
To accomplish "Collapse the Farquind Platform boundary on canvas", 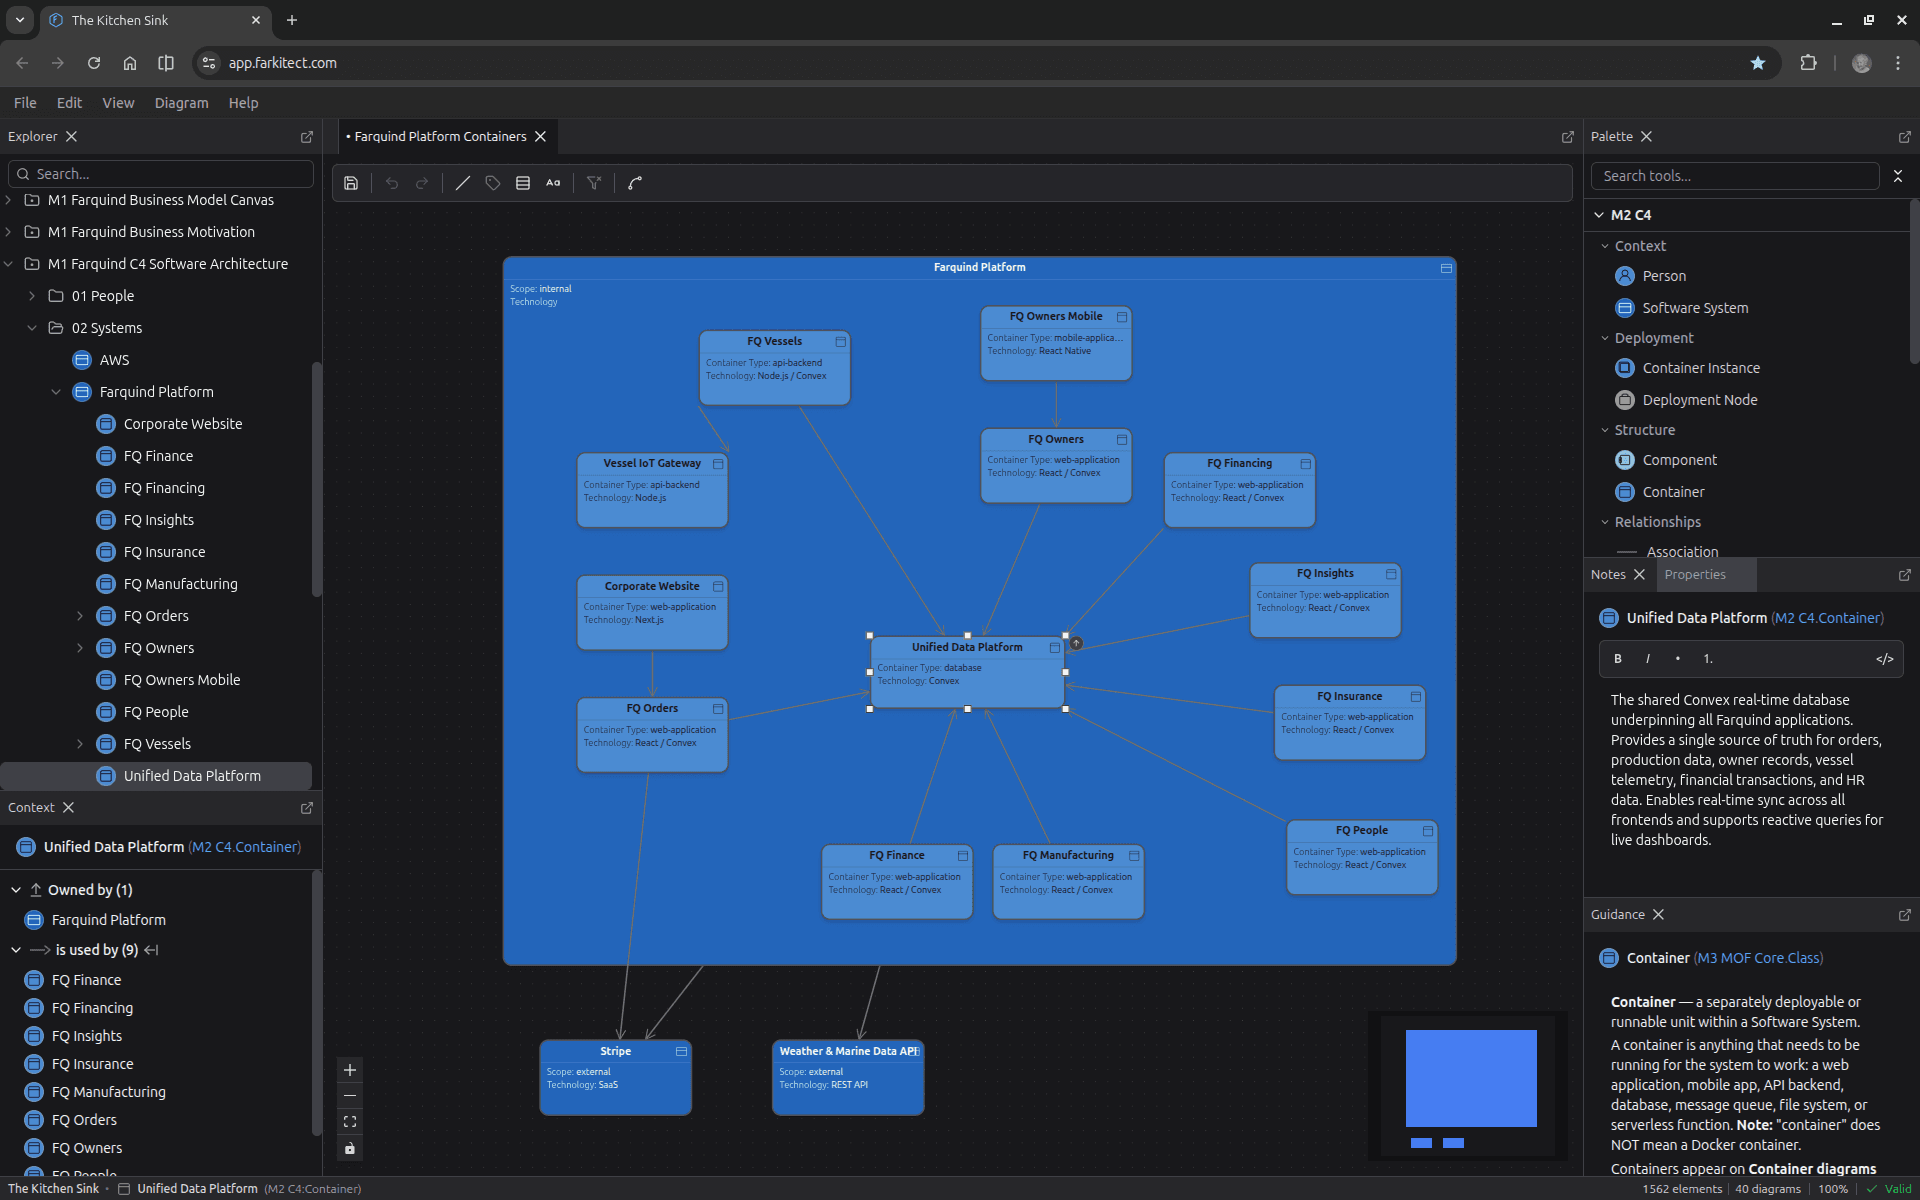I will (1446, 268).
